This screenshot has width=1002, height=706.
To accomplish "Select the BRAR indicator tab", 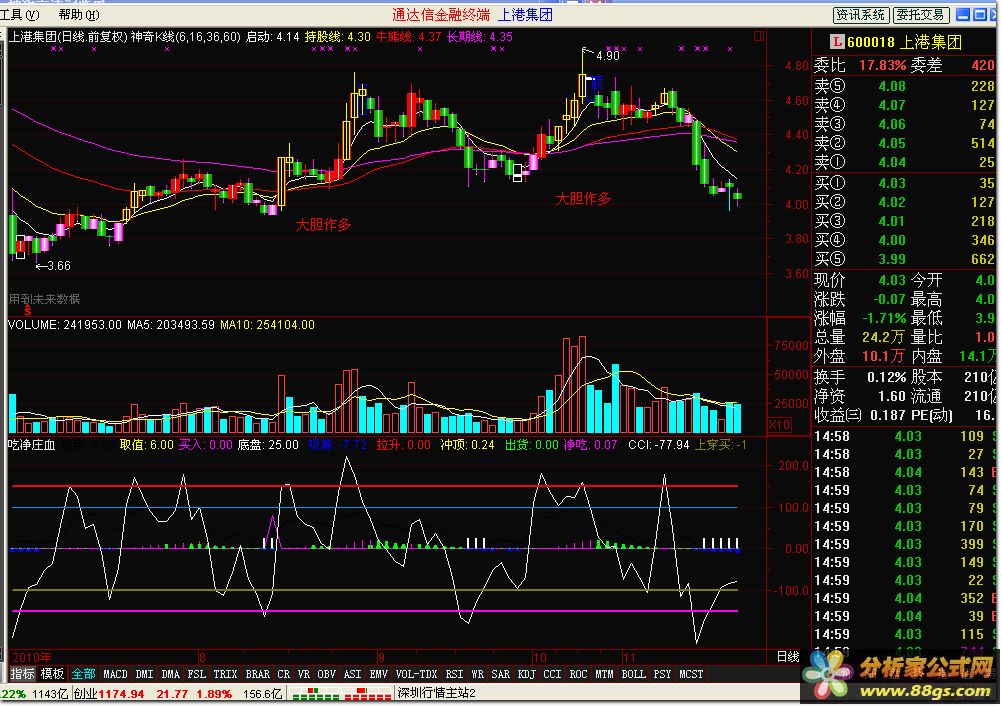I will click(x=258, y=674).
